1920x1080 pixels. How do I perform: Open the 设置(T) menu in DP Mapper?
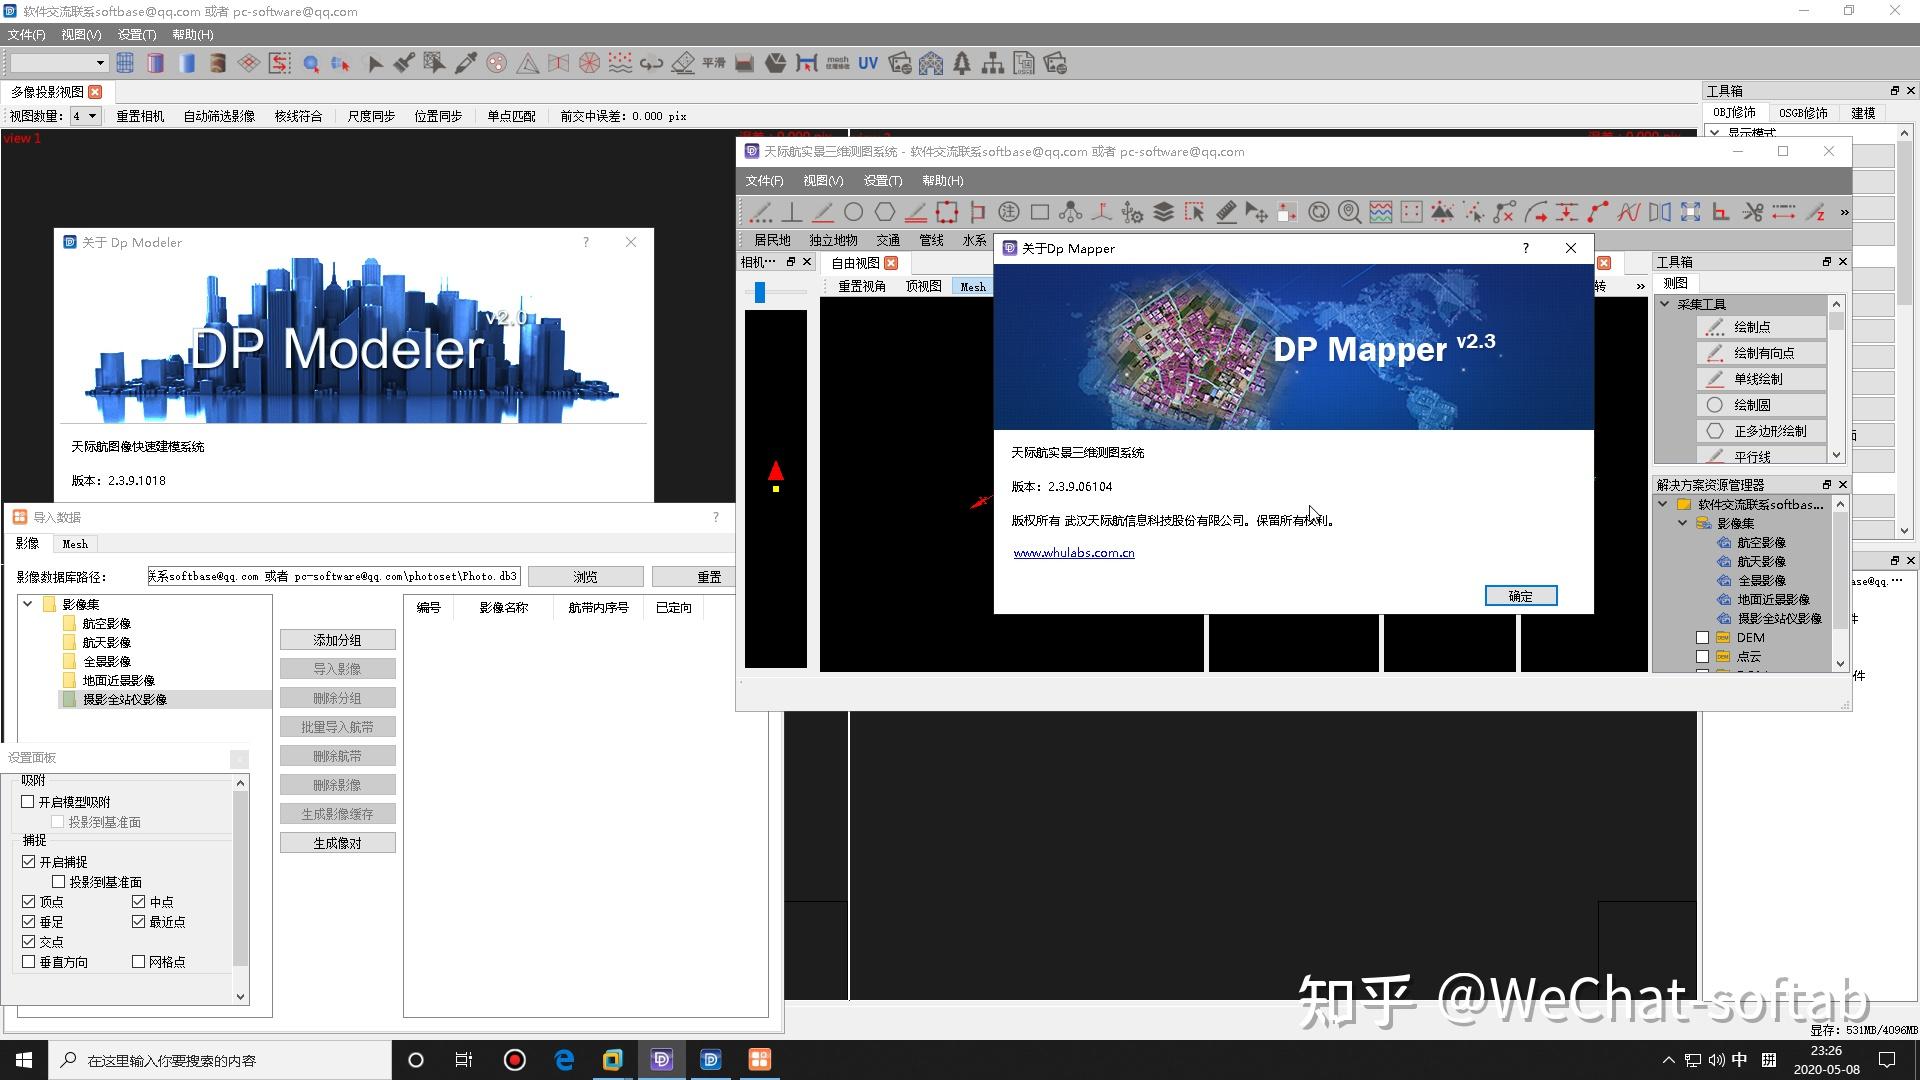pos(882,181)
